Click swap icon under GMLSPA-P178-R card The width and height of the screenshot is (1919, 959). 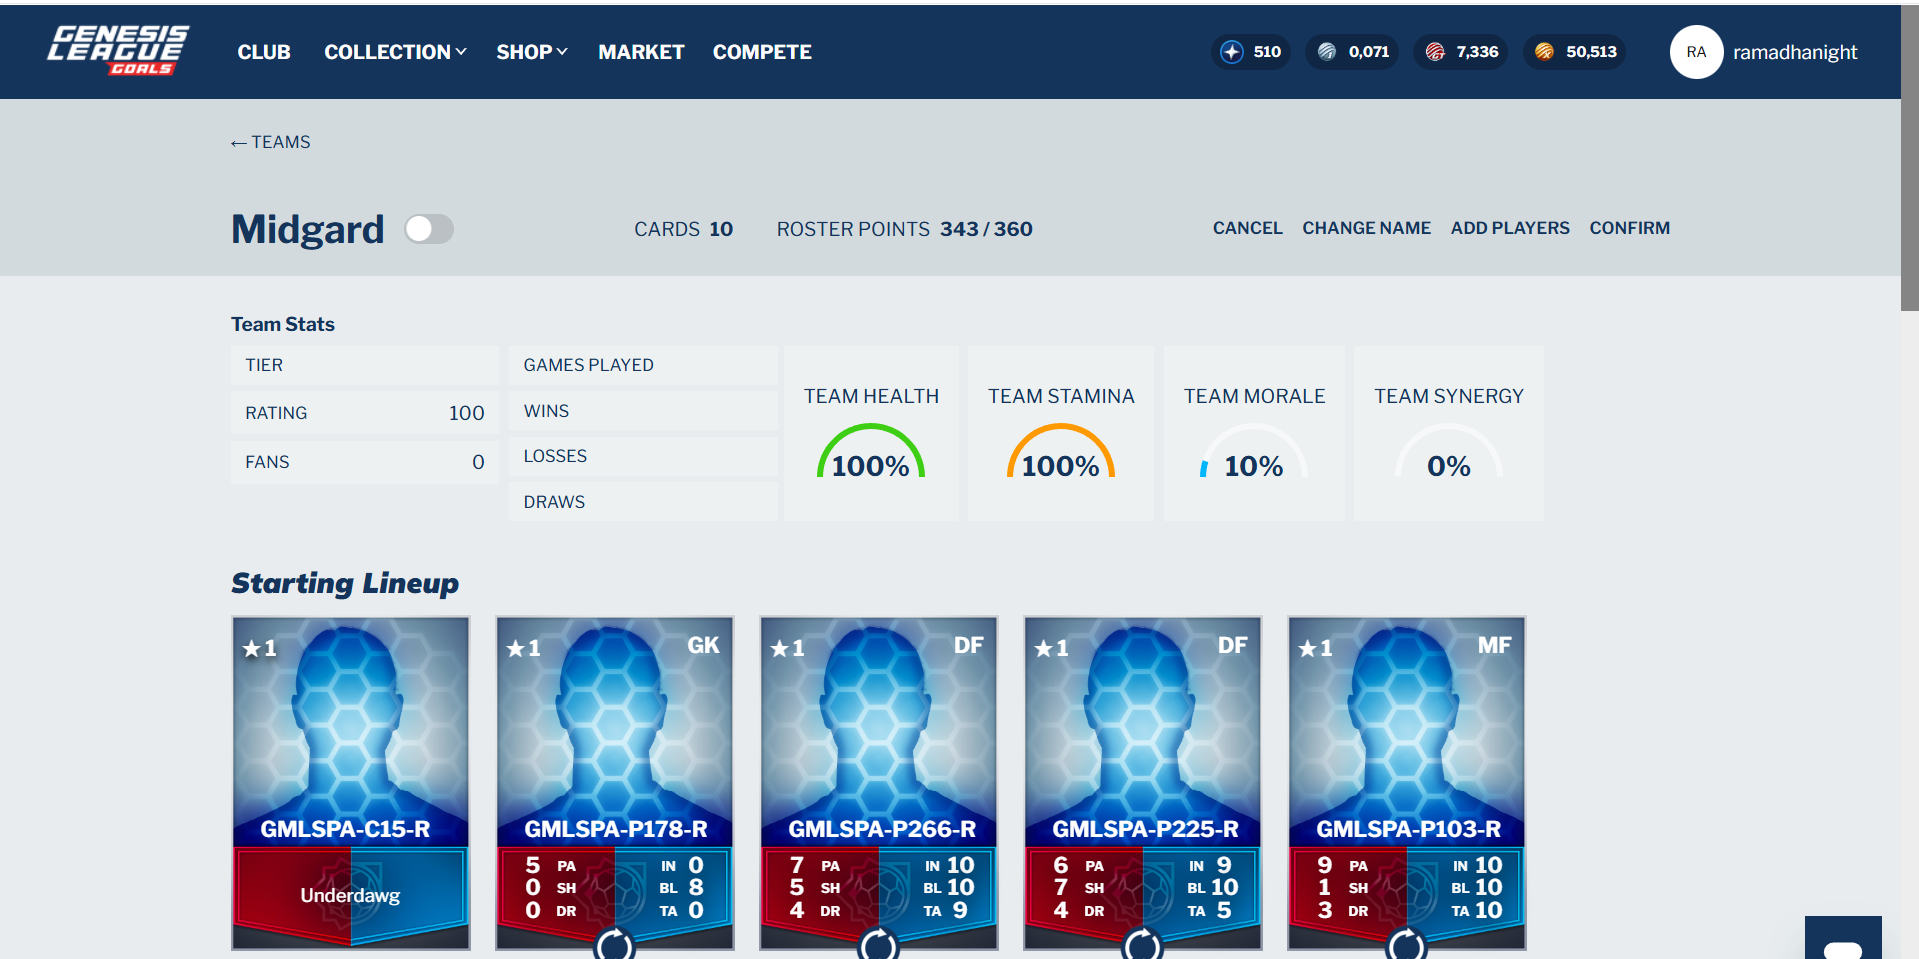click(x=614, y=944)
